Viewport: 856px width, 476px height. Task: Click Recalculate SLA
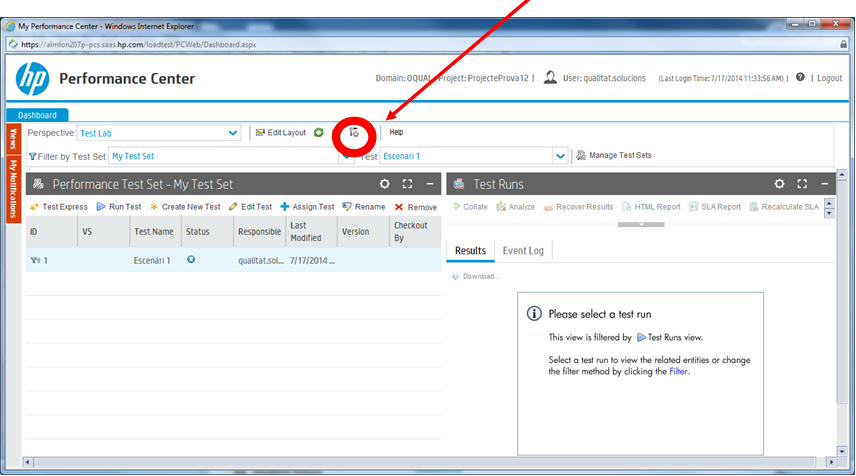[x=784, y=207]
